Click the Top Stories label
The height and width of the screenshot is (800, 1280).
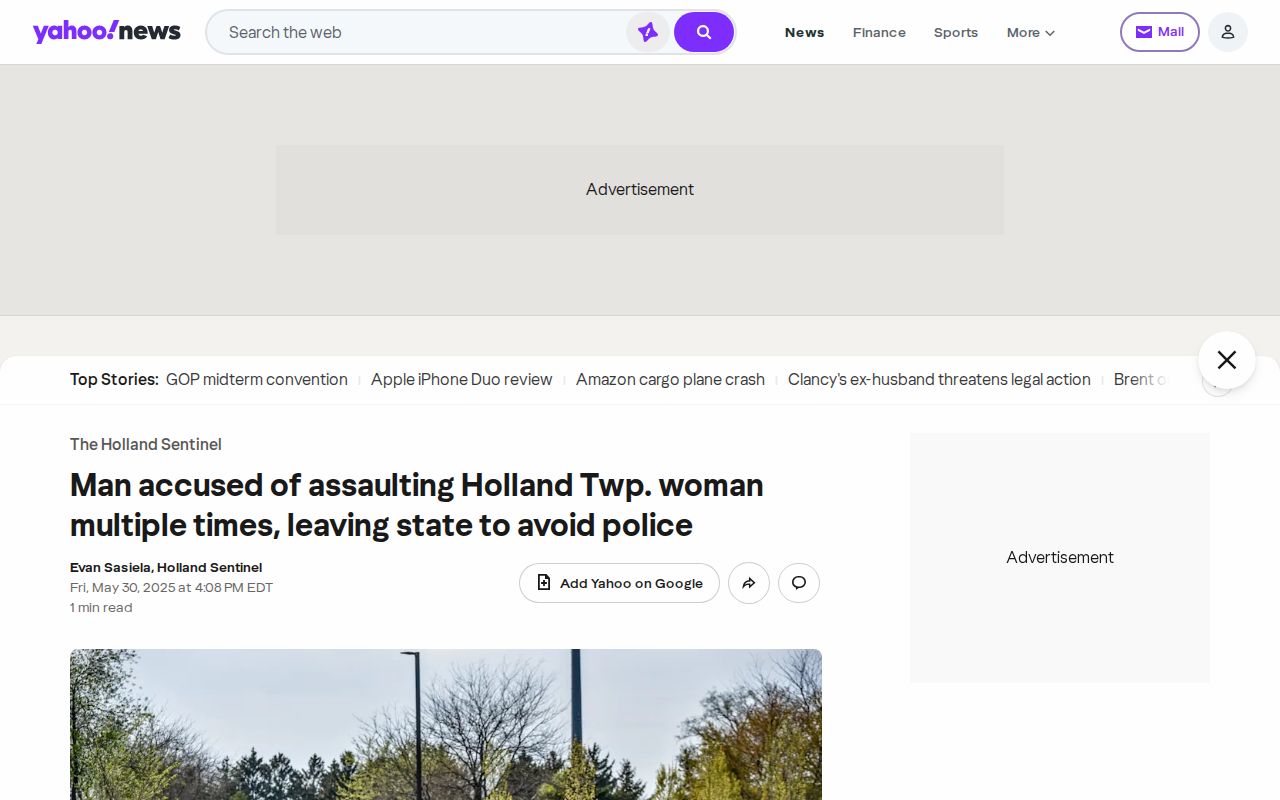[x=114, y=380]
